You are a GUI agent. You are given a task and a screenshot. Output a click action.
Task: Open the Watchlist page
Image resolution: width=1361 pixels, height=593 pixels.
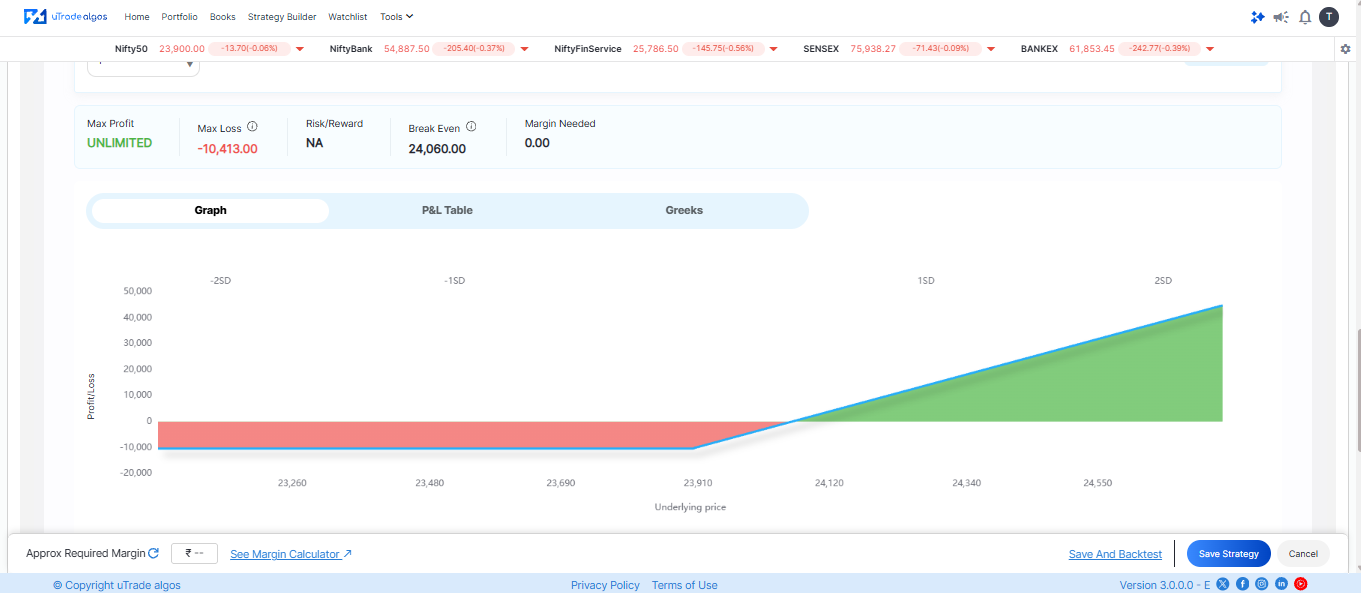(x=348, y=17)
